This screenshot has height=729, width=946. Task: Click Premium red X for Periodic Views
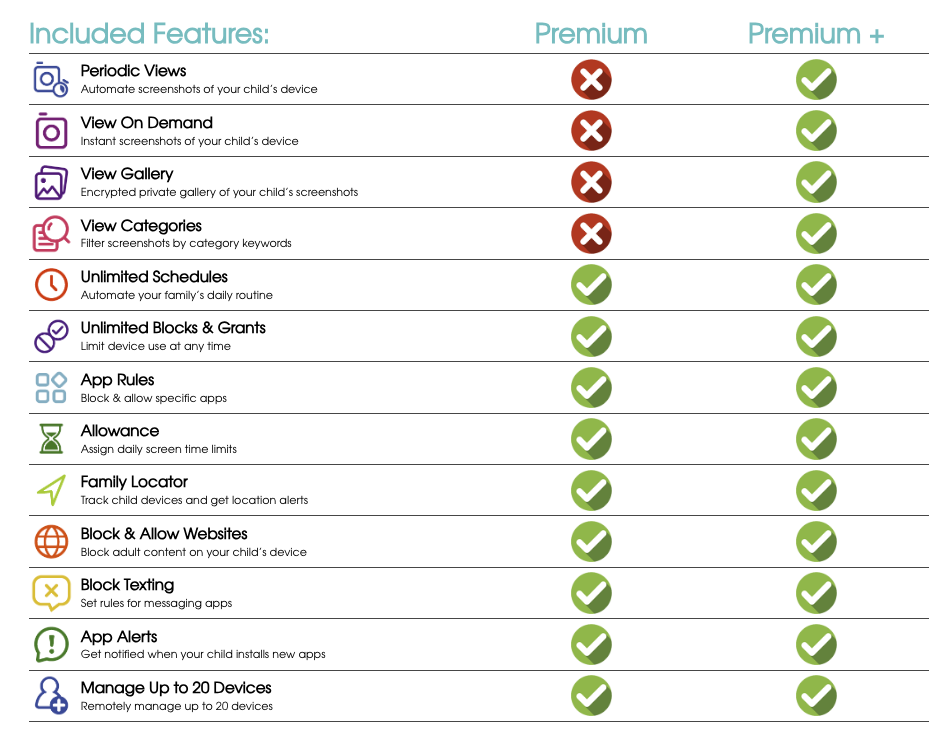[x=591, y=80]
